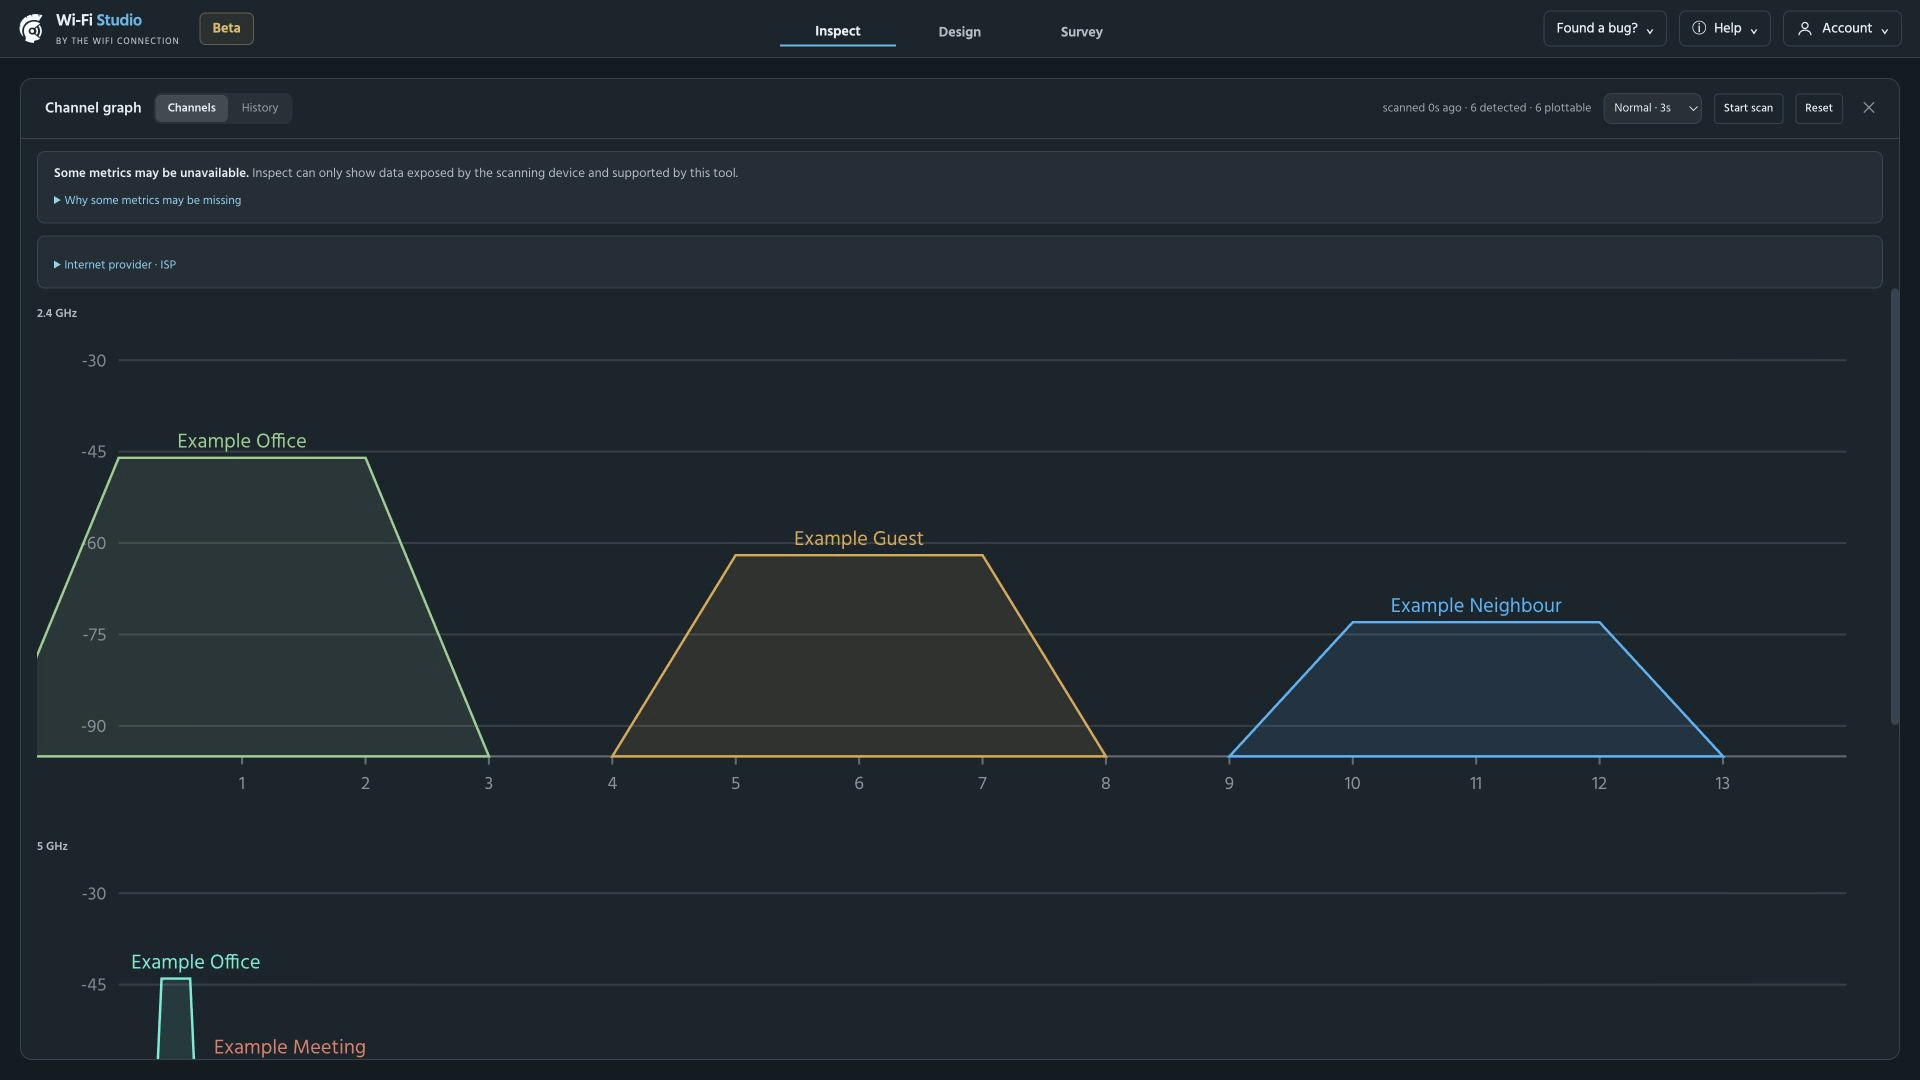The height and width of the screenshot is (1080, 1920).
Task: Click the Example Neighbour network label
Action: pyautogui.click(x=1475, y=606)
